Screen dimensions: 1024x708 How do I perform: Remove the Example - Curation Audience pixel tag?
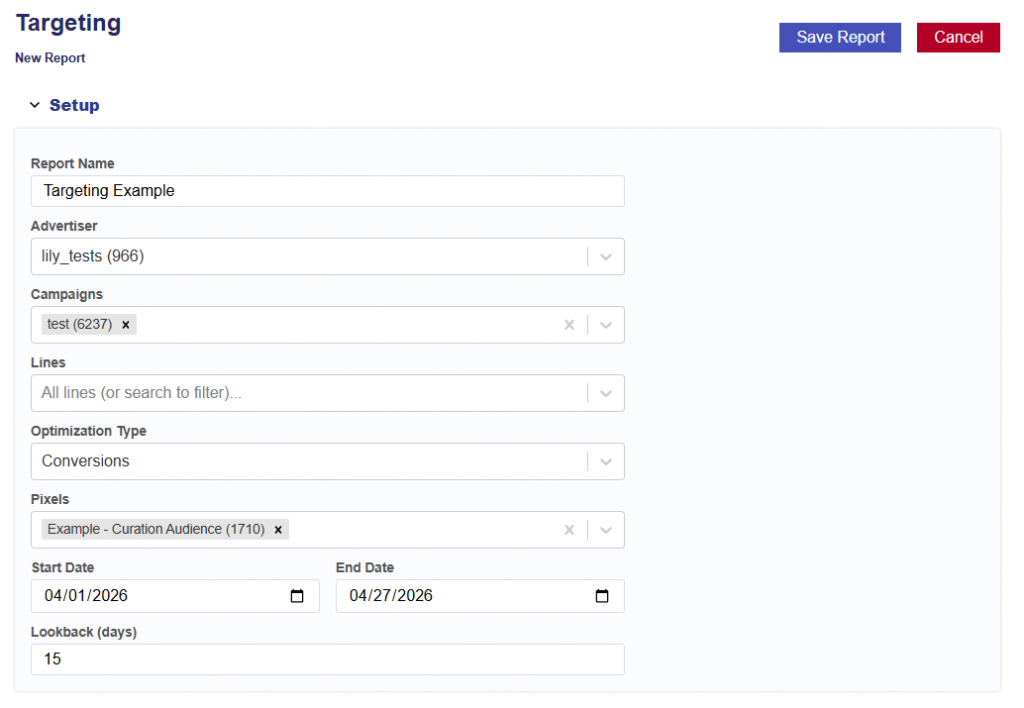click(278, 530)
